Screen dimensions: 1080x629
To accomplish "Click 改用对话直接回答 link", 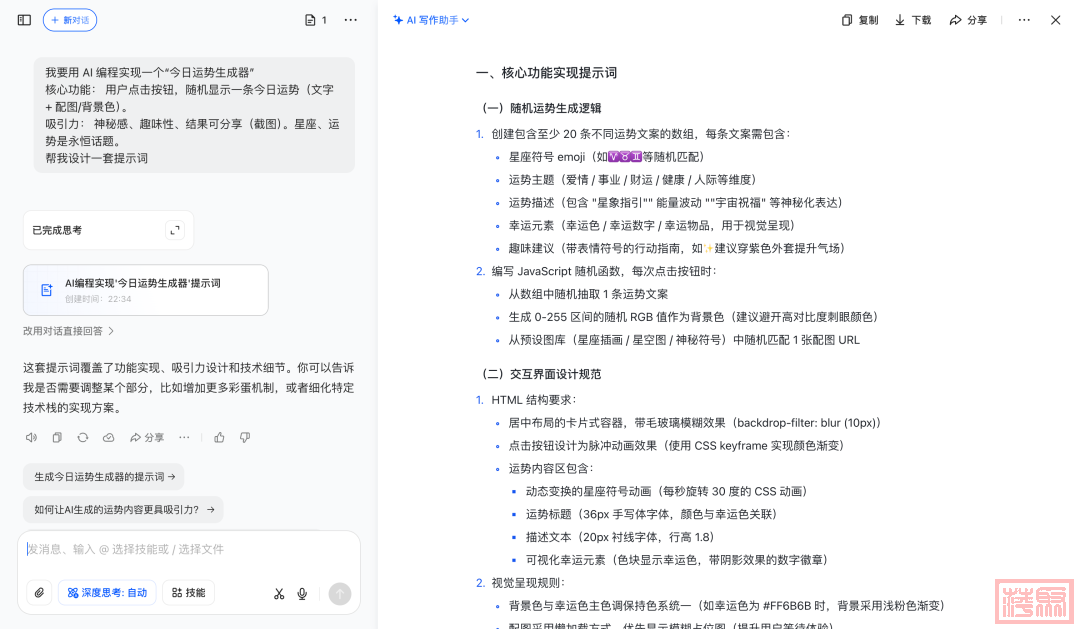I will pos(69,331).
